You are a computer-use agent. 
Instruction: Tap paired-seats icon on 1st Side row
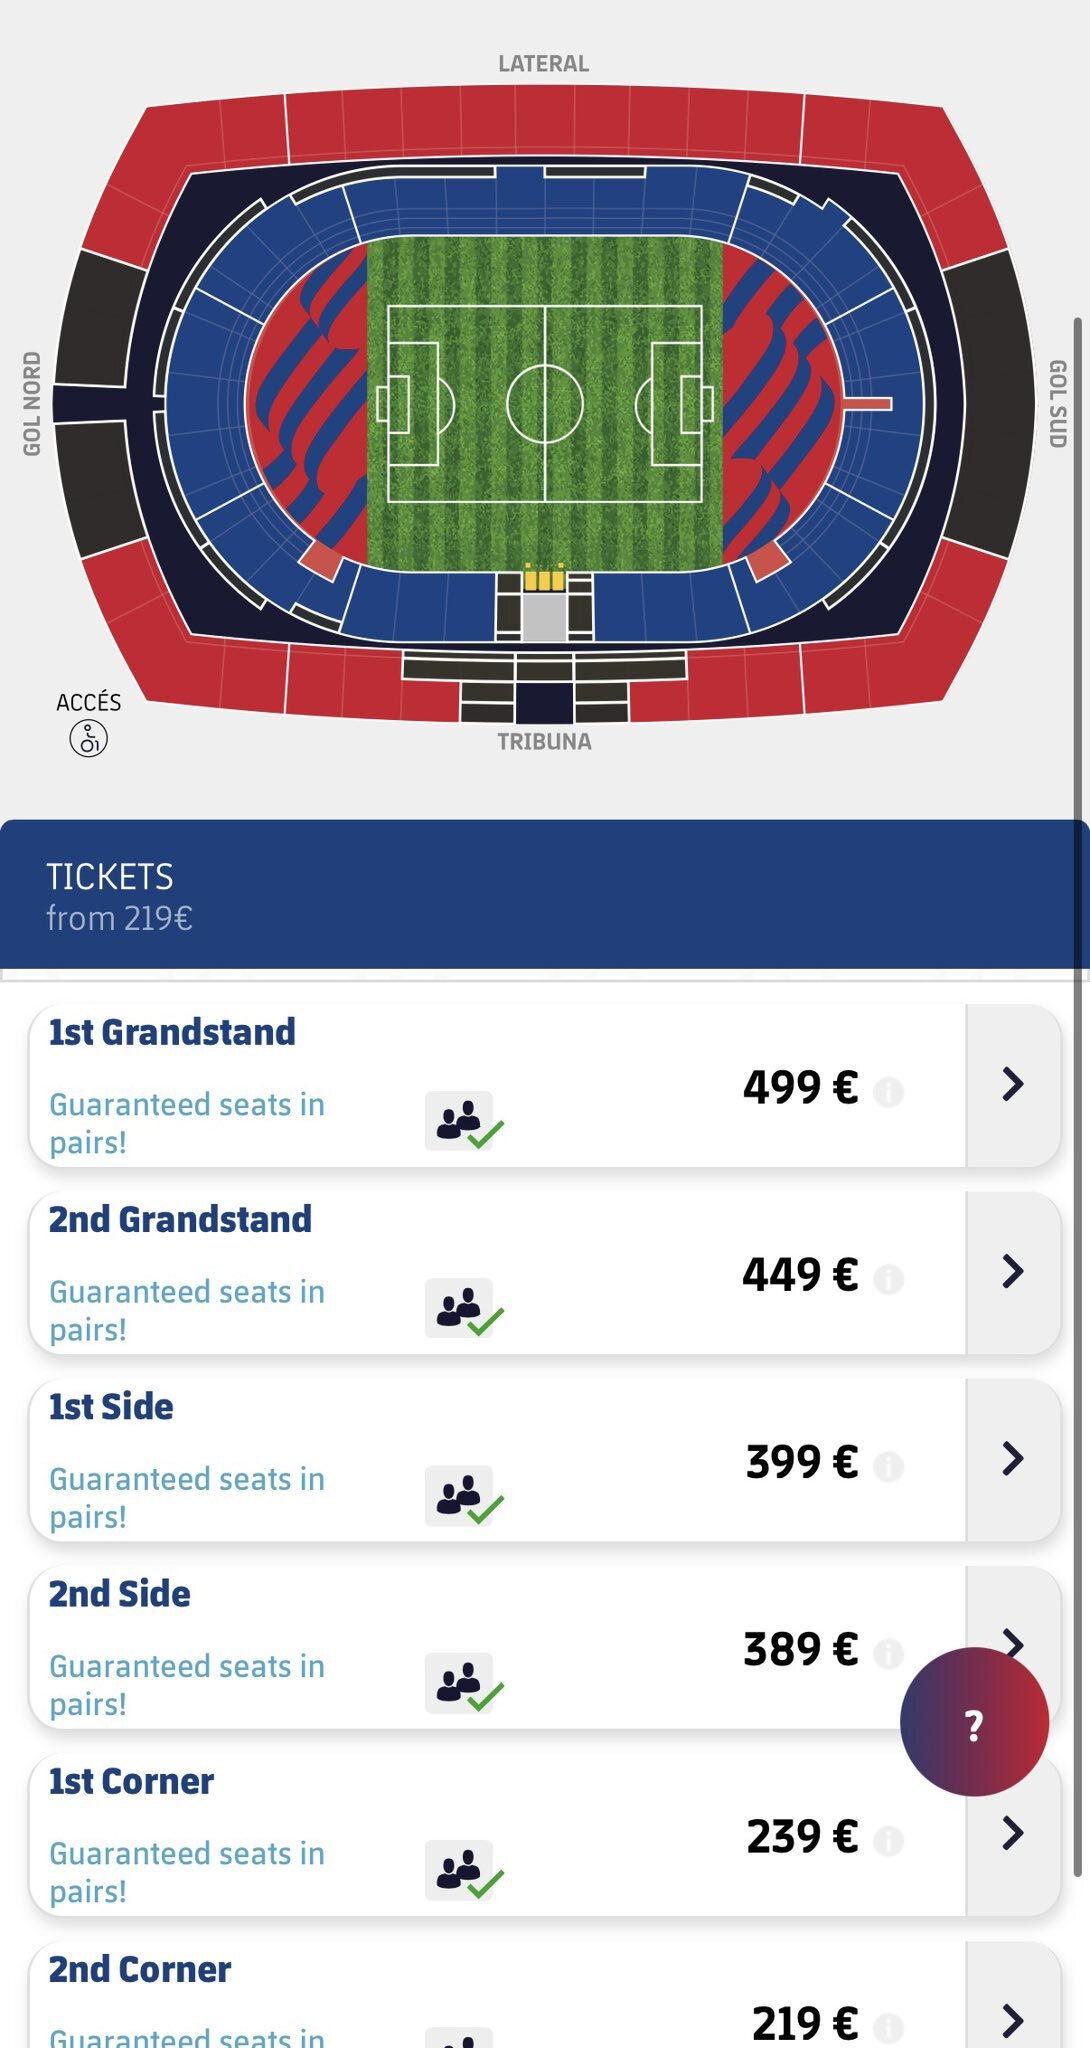pyautogui.click(x=463, y=1497)
